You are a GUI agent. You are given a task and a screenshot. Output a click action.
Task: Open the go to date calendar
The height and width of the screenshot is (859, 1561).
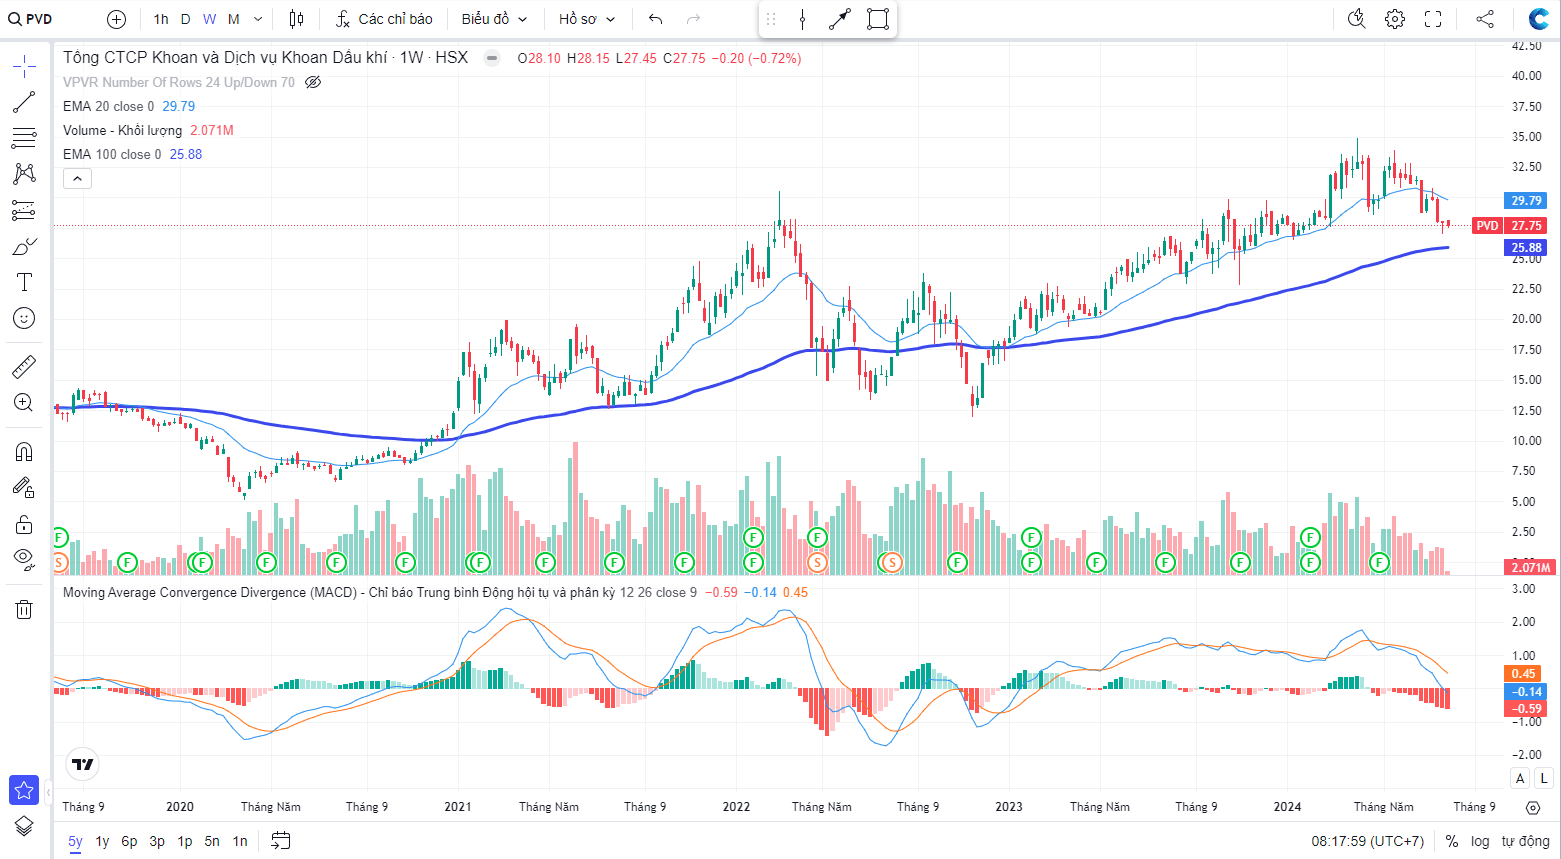(281, 841)
